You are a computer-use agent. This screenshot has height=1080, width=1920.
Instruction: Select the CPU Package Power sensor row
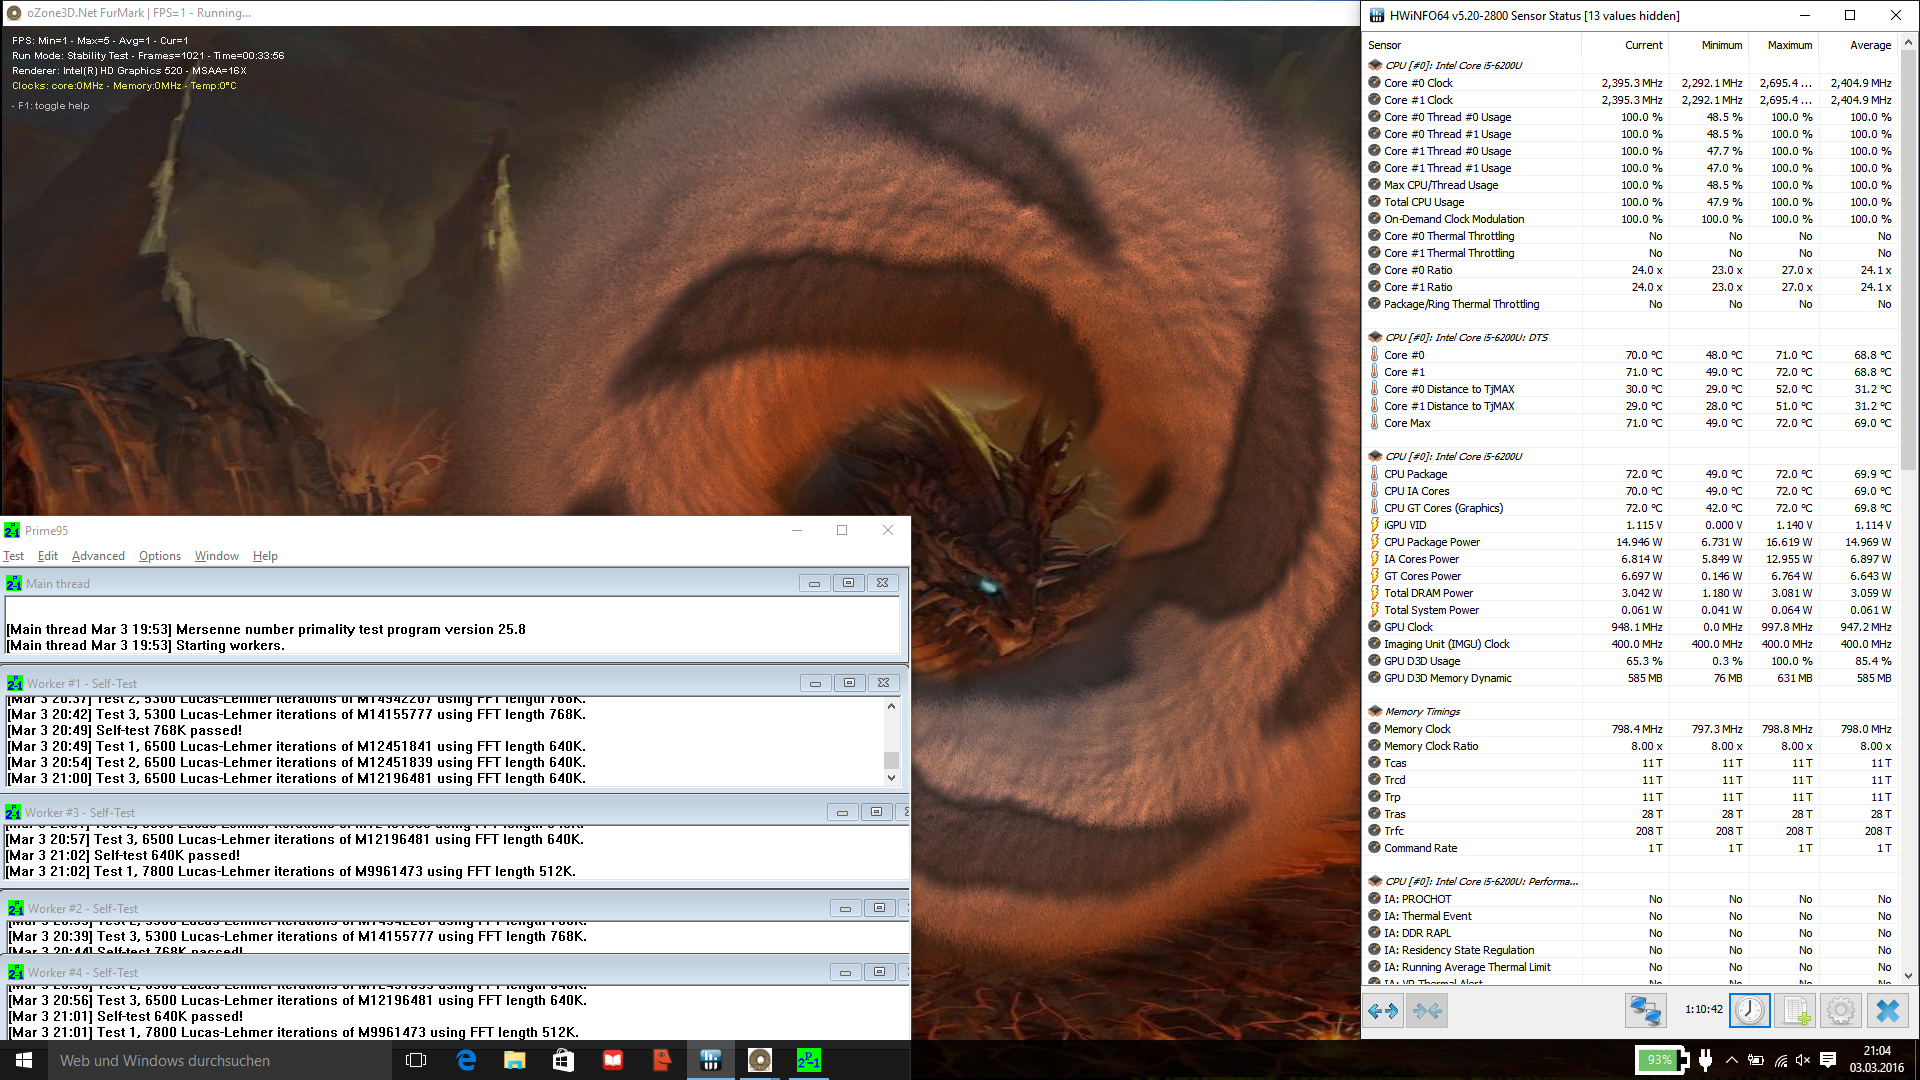point(1631,542)
